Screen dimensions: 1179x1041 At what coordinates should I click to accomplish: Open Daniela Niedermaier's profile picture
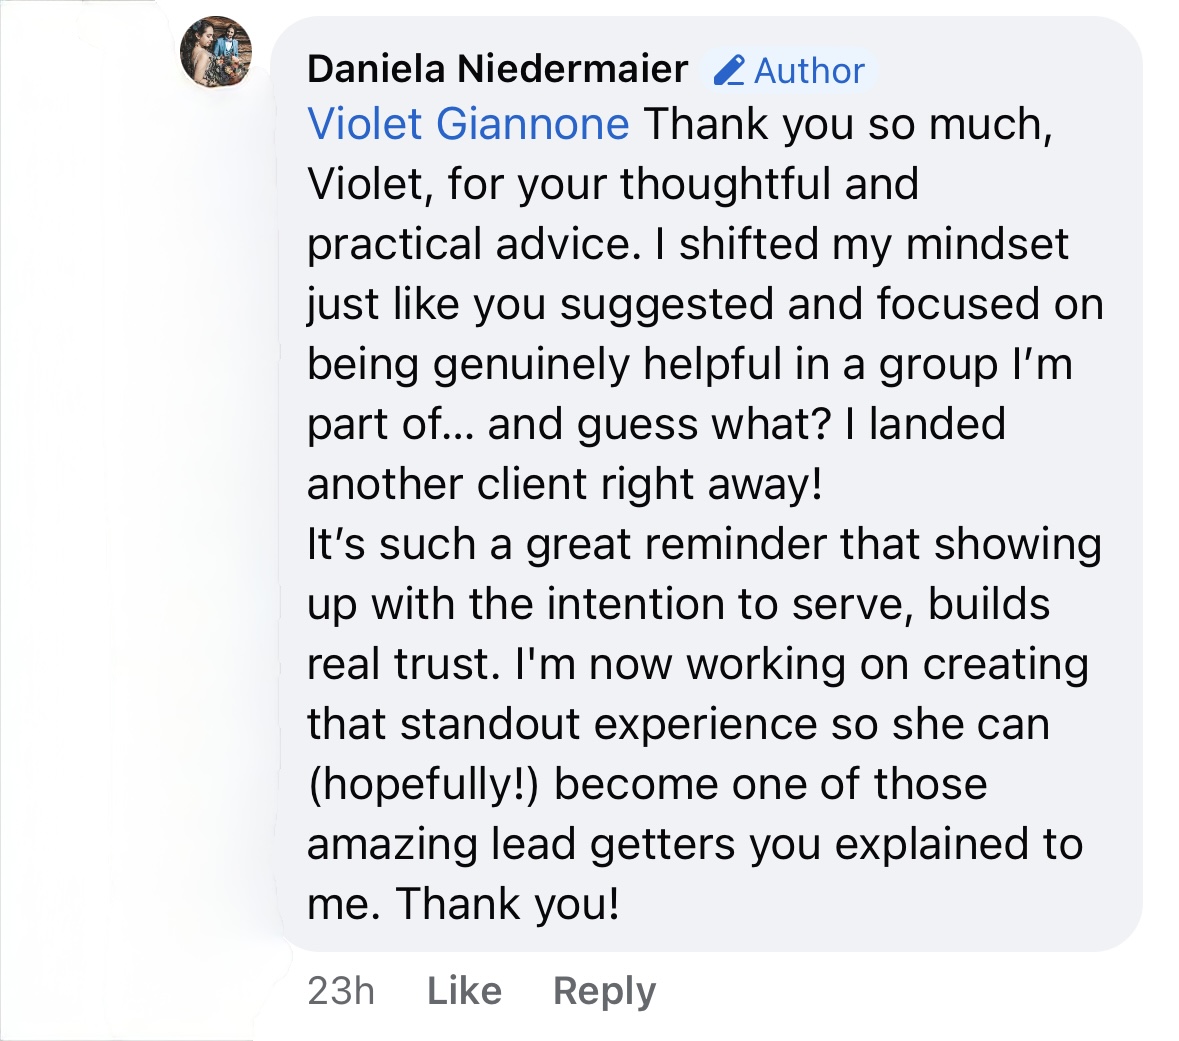(x=215, y=53)
